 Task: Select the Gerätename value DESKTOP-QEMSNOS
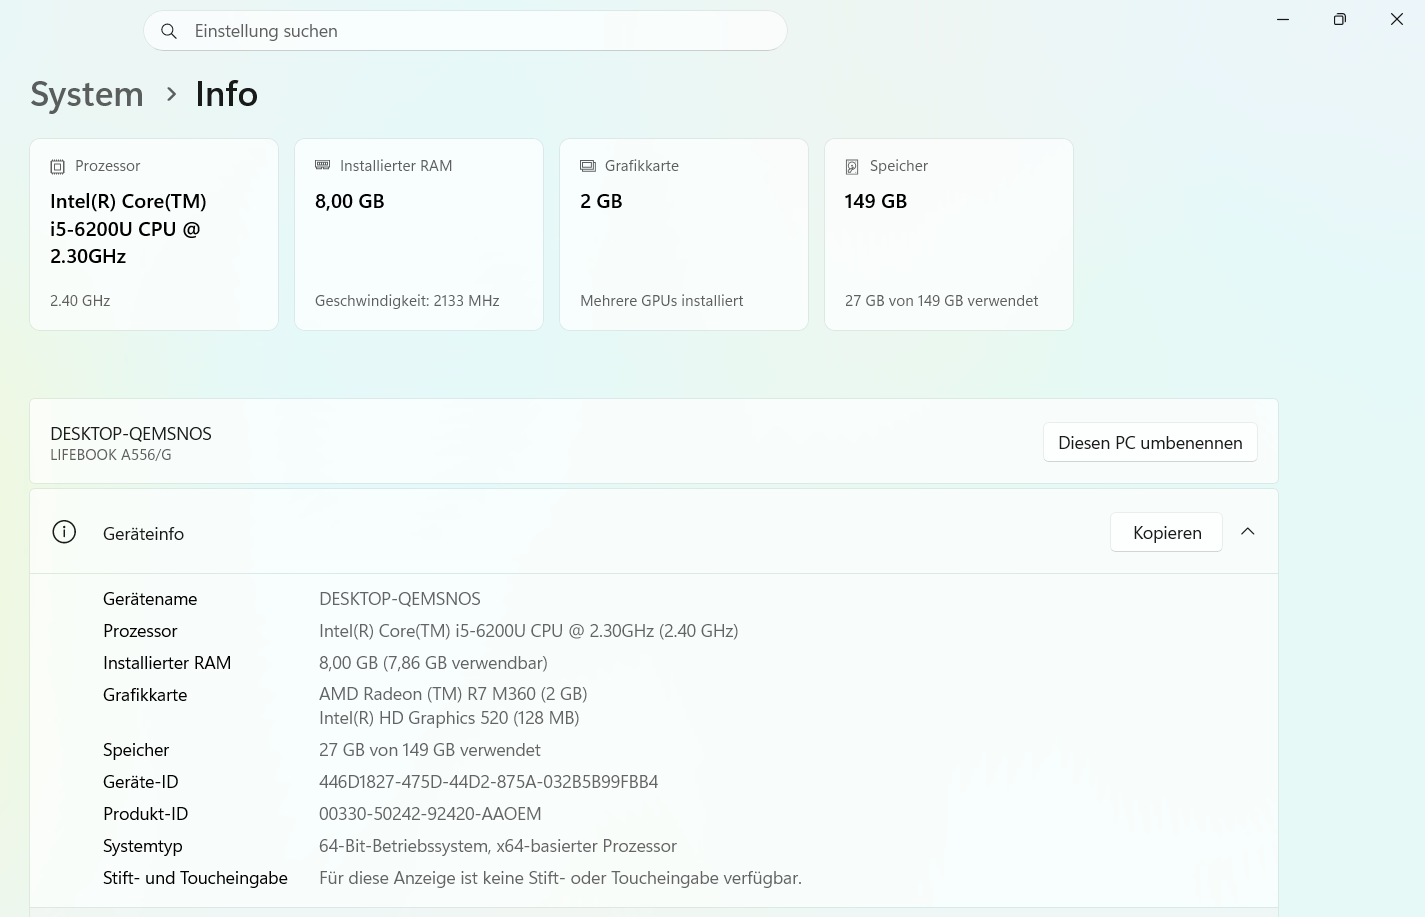click(x=400, y=599)
